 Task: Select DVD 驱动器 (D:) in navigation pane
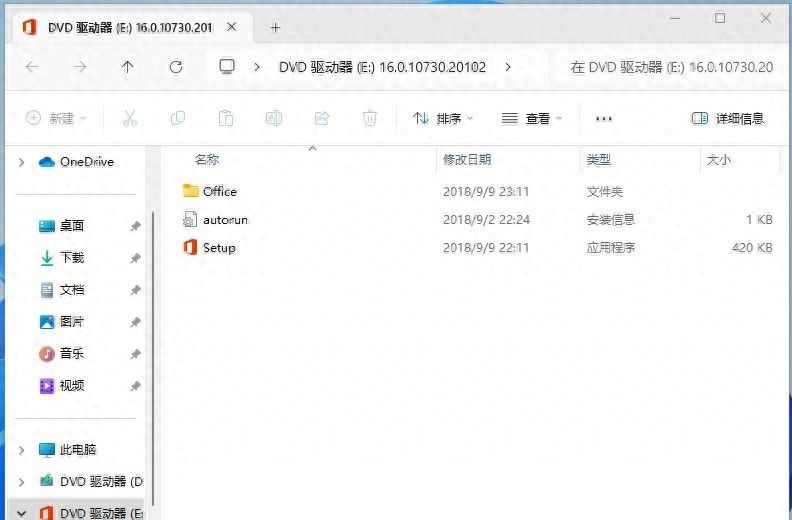[91, 481]
